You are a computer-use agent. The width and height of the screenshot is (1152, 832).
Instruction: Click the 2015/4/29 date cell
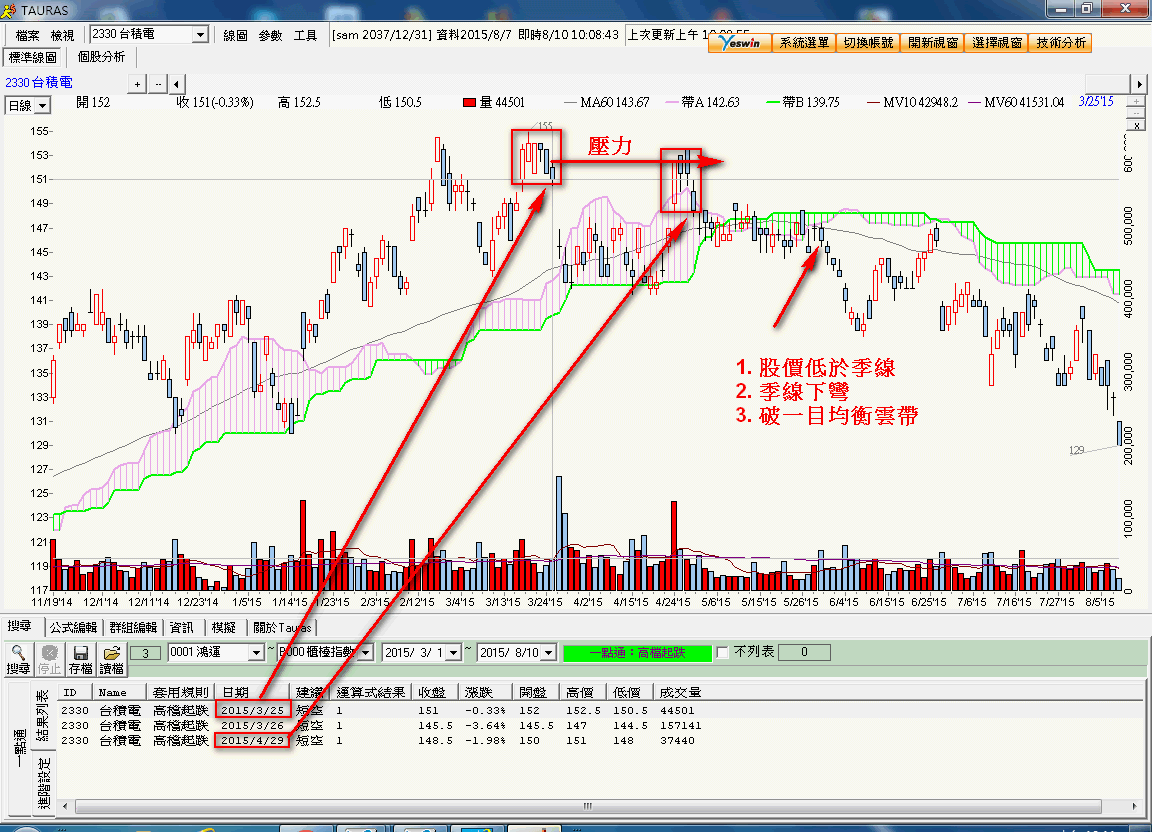click(x=253, y=741)
